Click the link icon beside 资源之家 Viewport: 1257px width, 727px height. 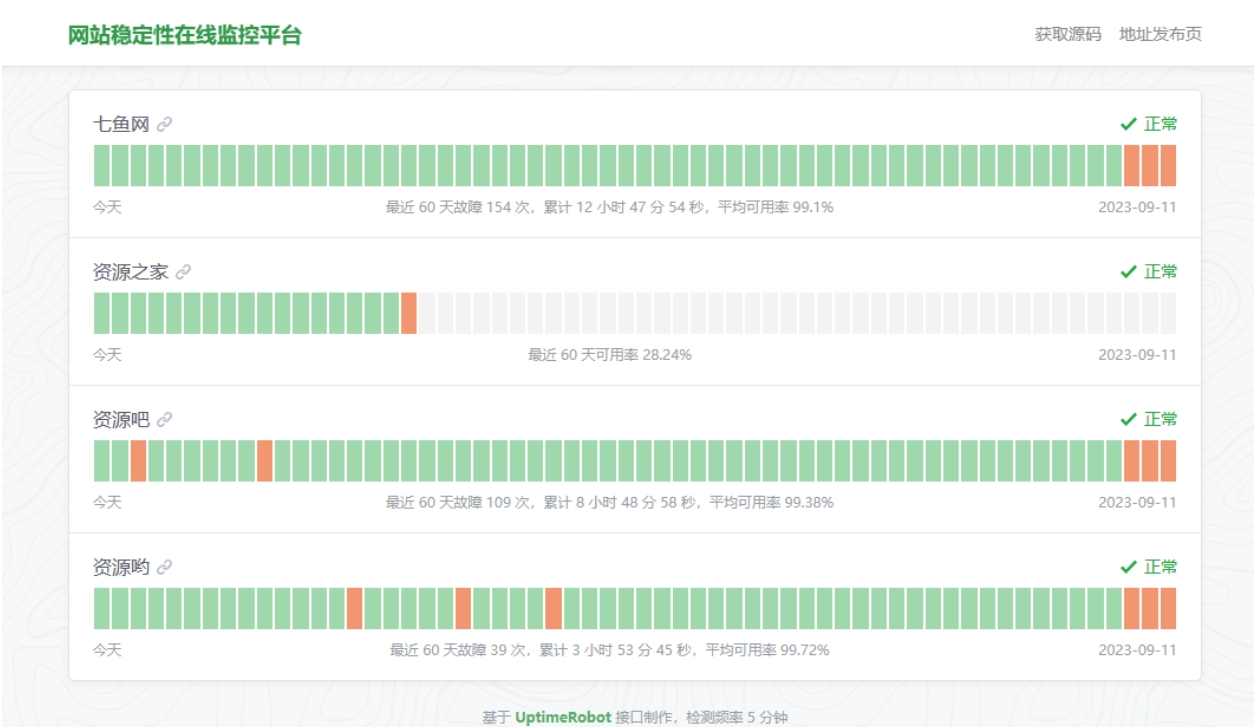click(x=183, y=272)
